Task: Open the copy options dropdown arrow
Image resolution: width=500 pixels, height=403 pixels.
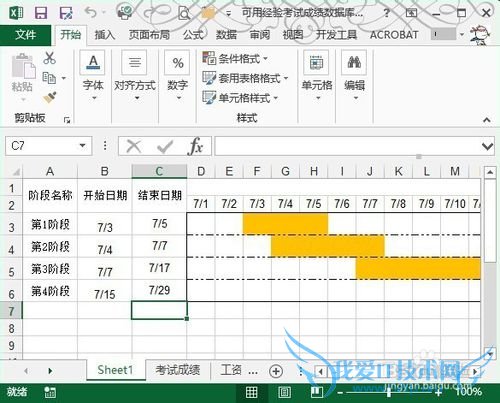Action: point(64,78)
